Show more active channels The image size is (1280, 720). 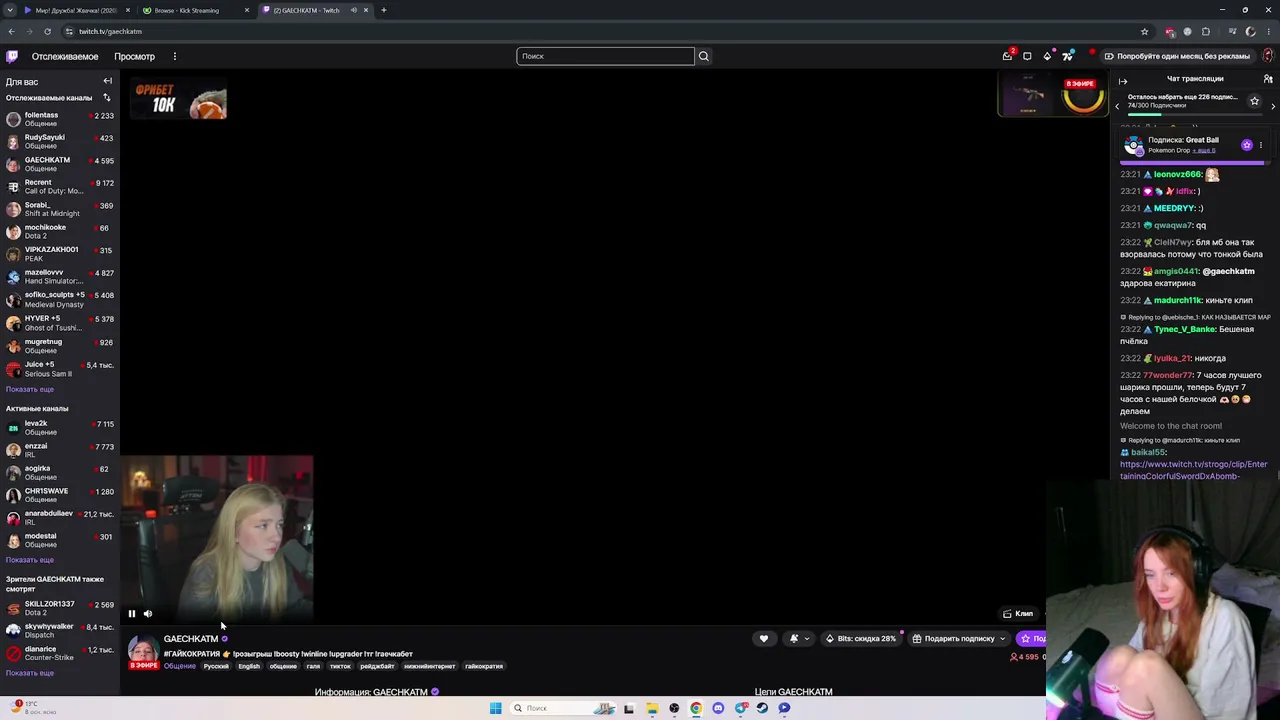(30, 560)
